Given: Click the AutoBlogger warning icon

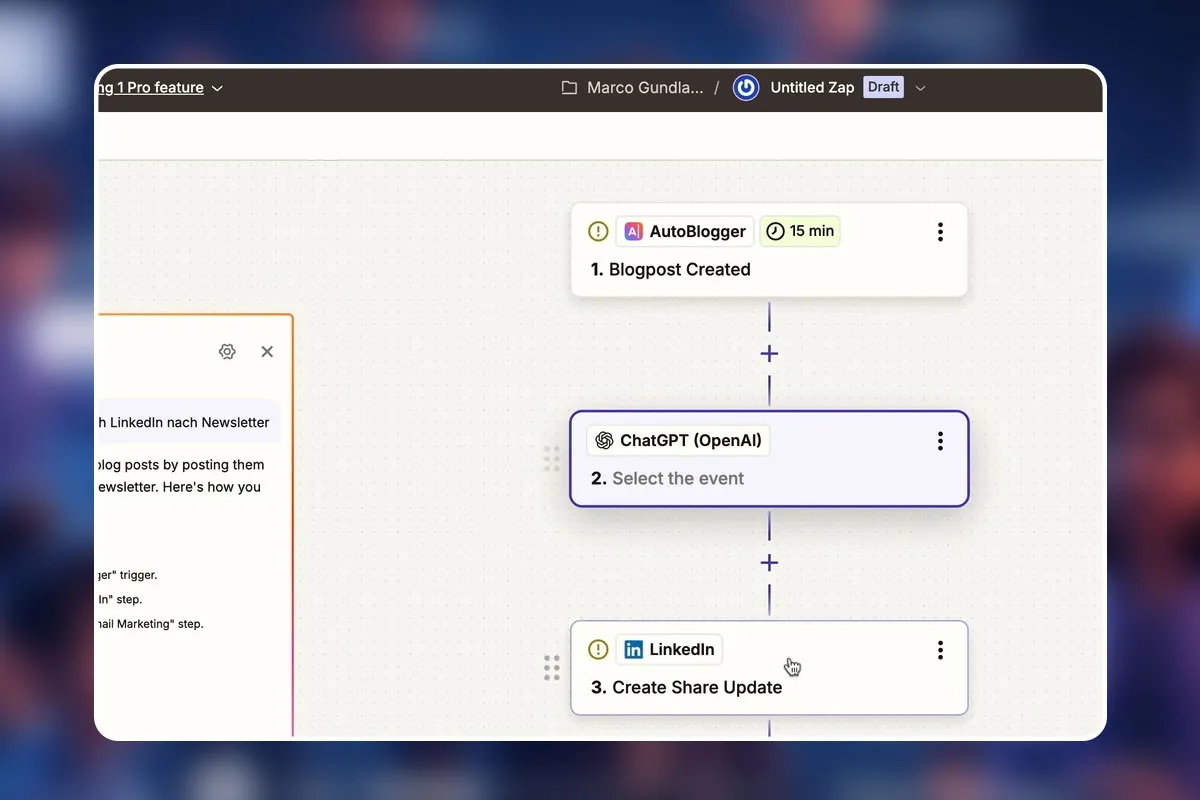Looking at the screenshot, I should [x=598, y=231].
